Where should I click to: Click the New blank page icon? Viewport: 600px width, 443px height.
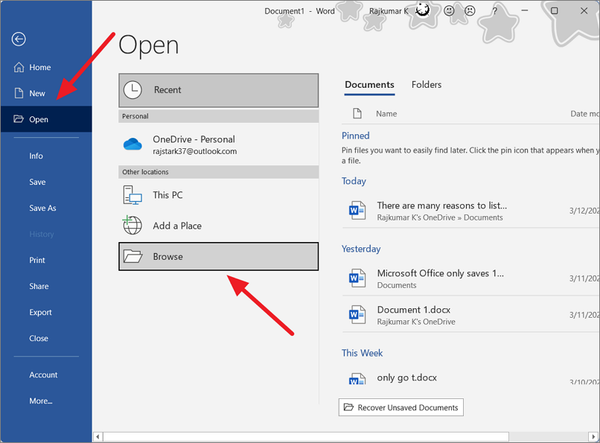(19, 93)
